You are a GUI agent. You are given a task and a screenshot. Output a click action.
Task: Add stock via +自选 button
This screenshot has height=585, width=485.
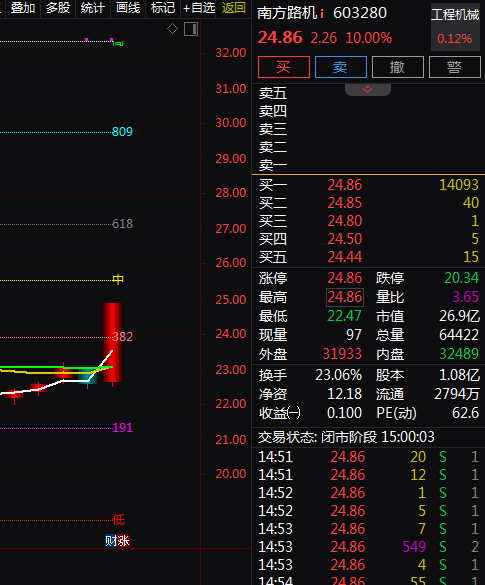tap(199, 7)
